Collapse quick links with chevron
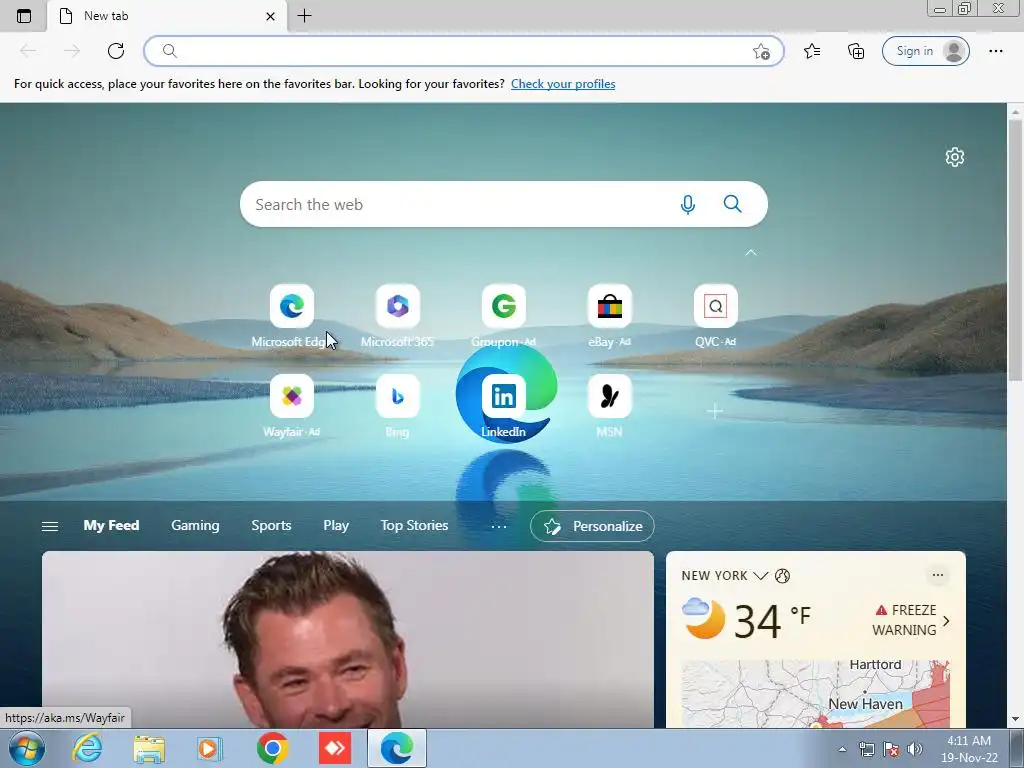This screenshot has height=768, width=1024. pyautogui.click(x=751, y=252)
